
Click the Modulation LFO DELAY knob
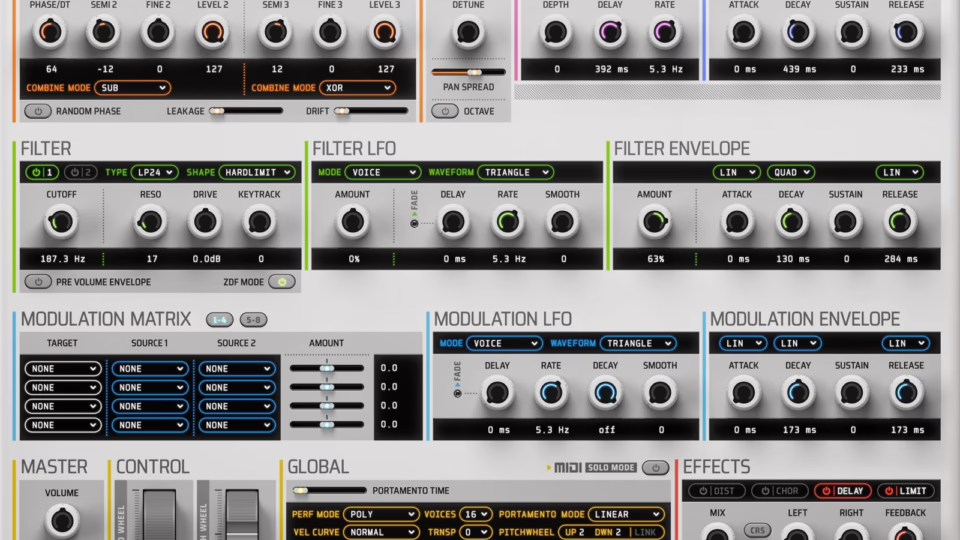coord(497,393)
